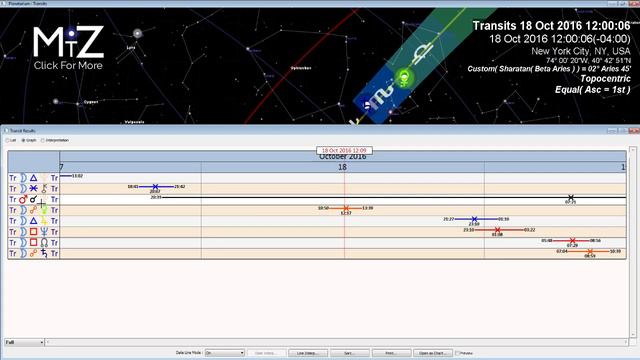Select the Interpretation radio button

point(43,140)
